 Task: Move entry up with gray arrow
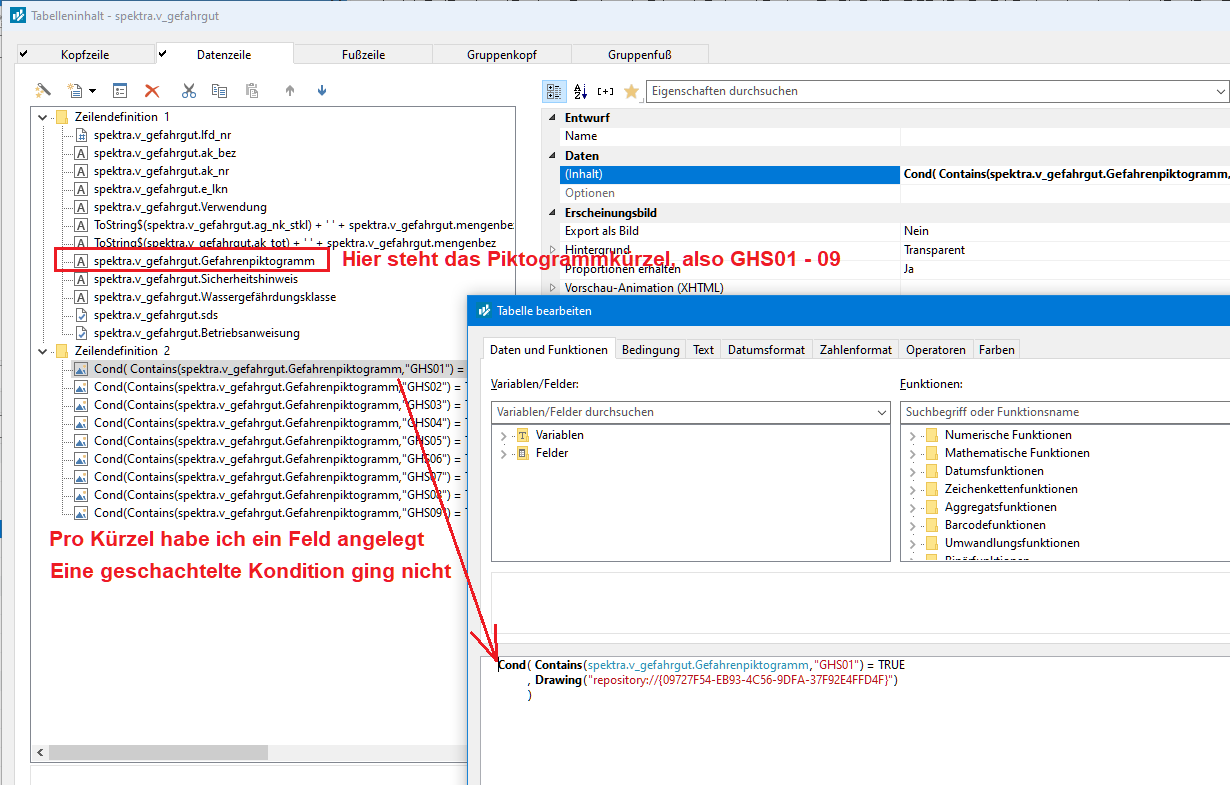coord(290,91)
